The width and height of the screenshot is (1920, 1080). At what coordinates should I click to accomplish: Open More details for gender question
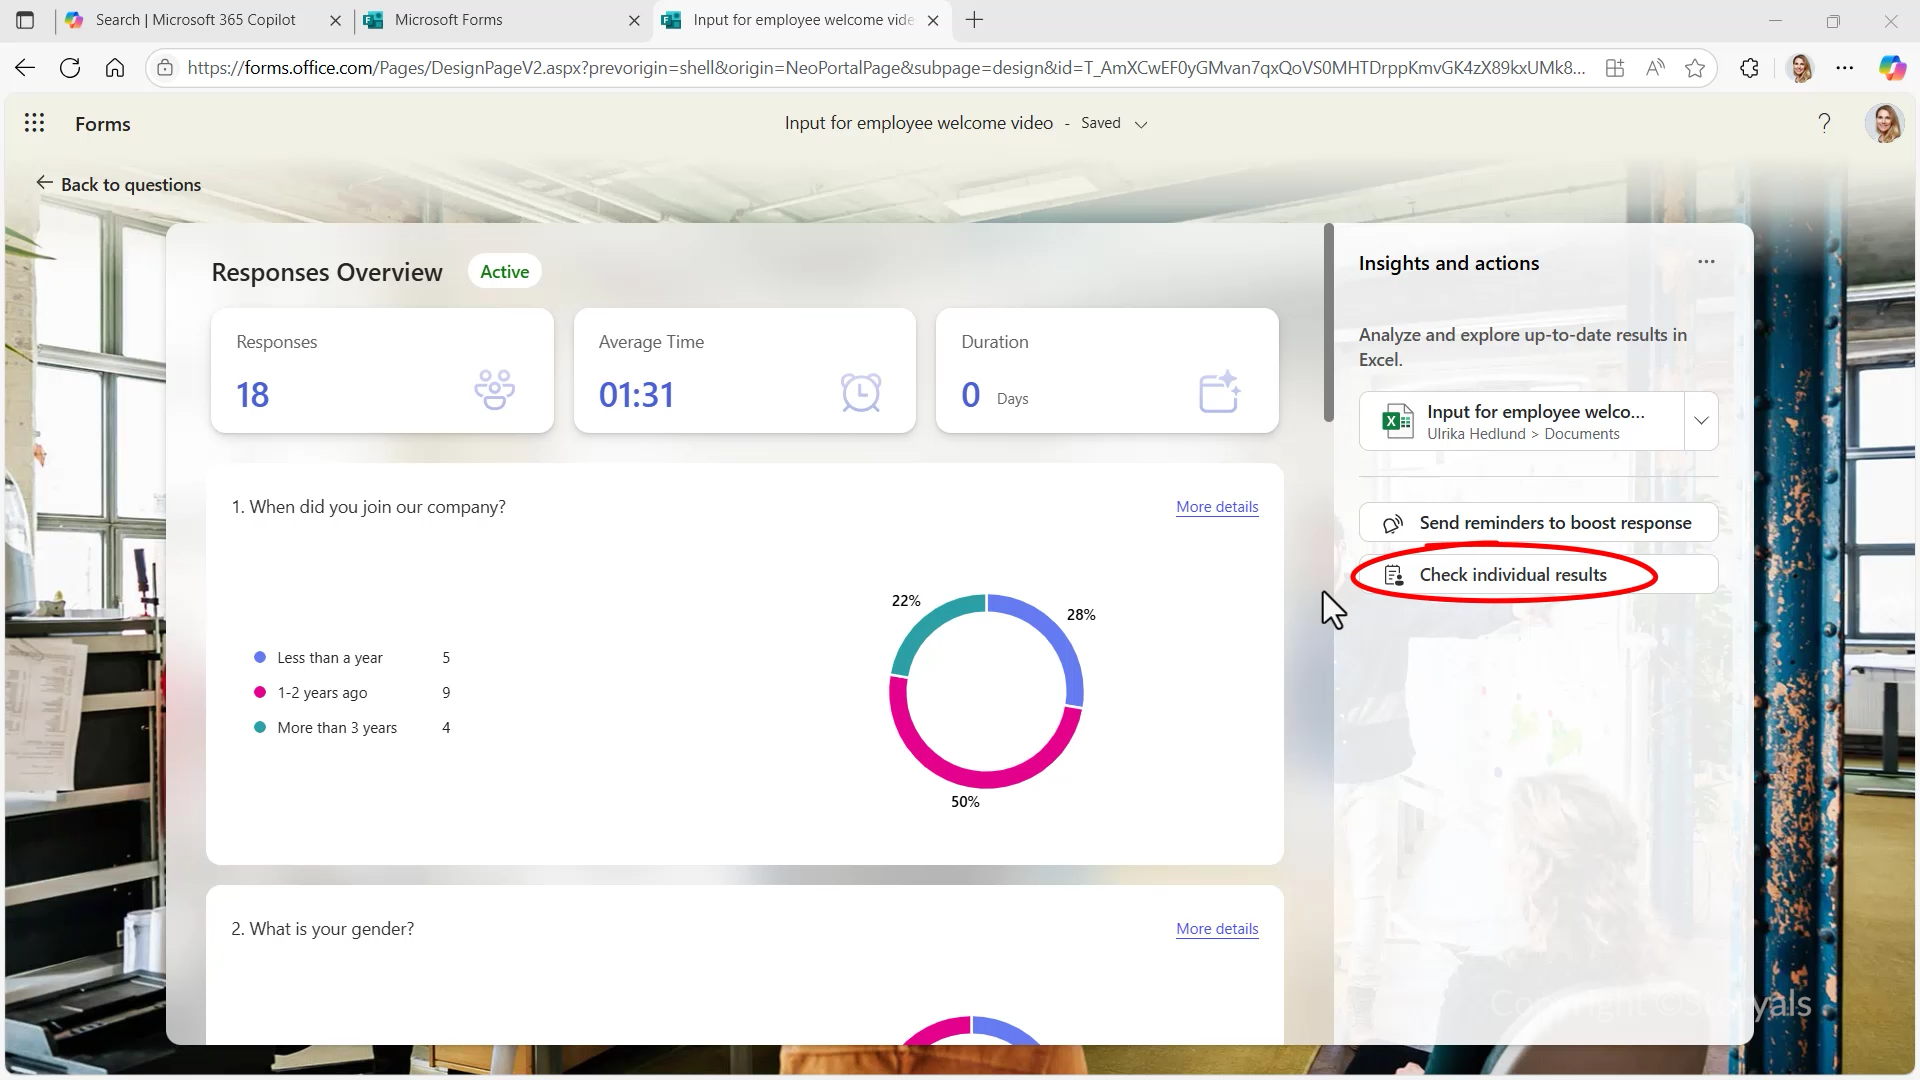1217,929
